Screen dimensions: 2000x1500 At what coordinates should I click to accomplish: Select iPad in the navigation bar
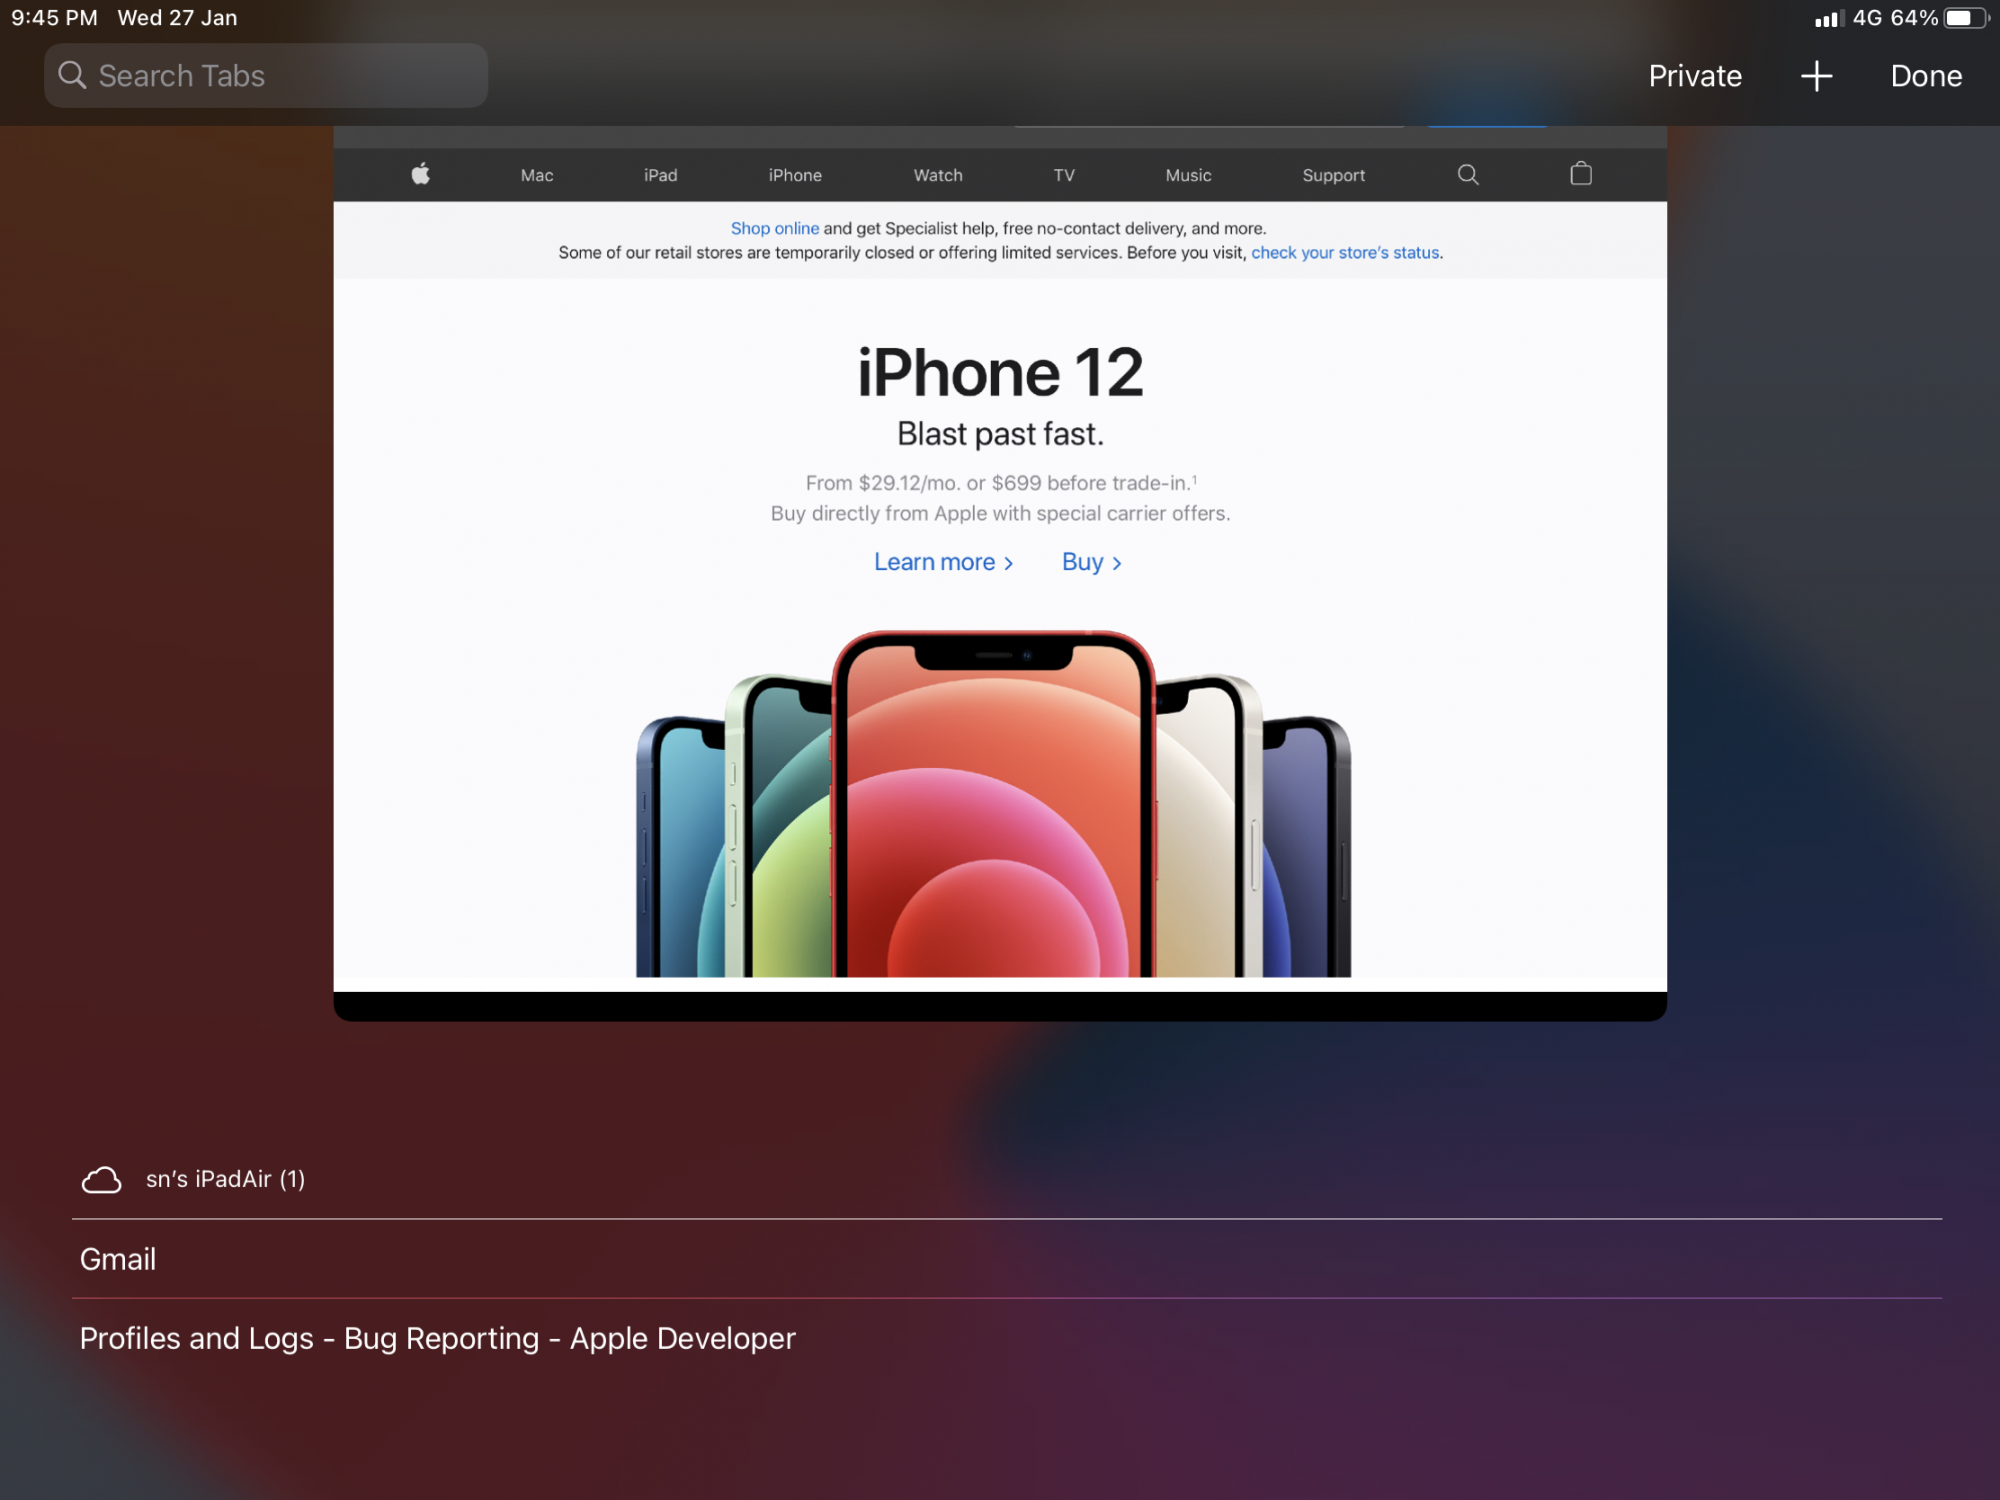[x=660, y=175]
